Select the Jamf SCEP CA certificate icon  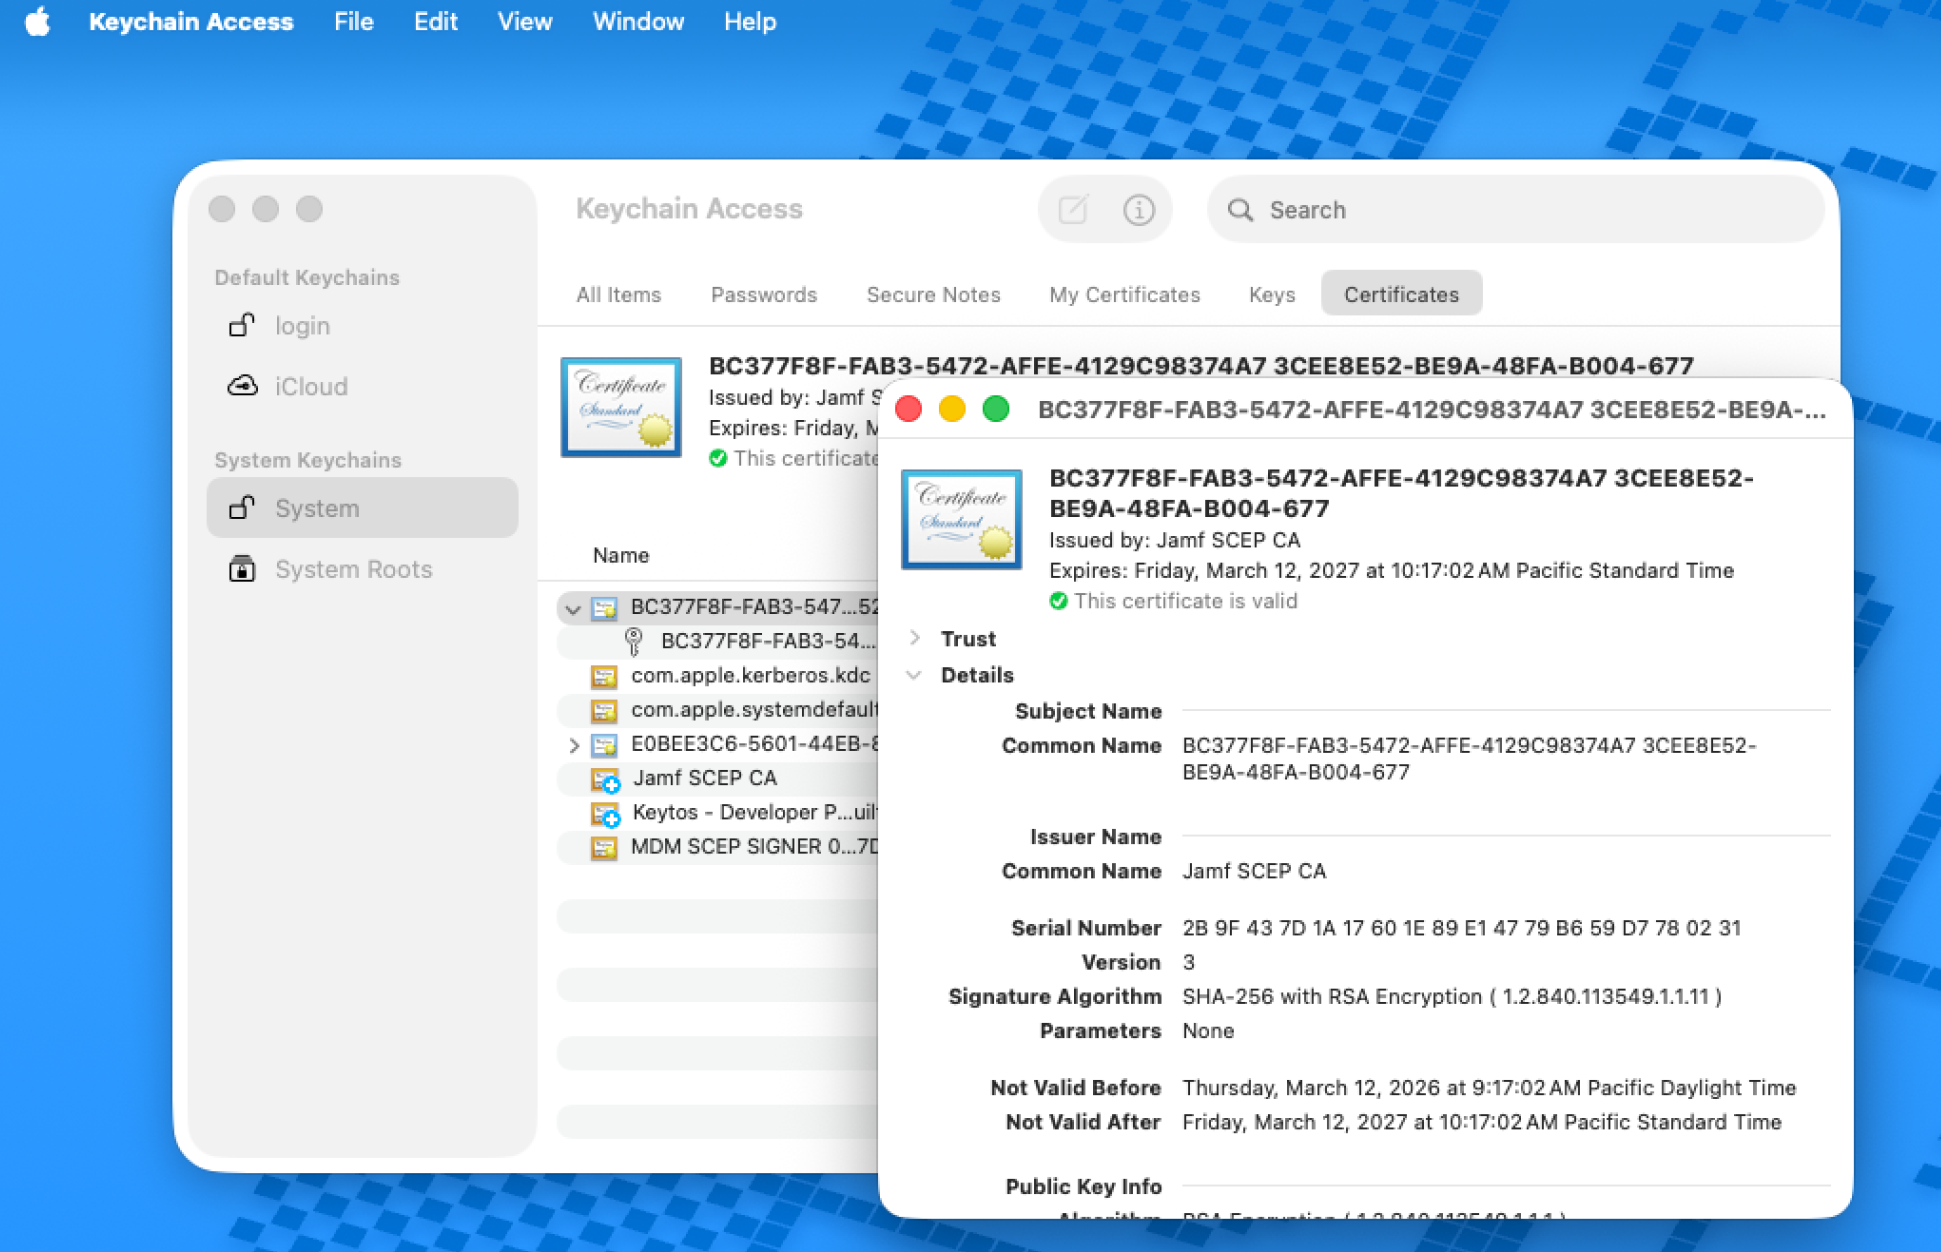pos(605,780)
